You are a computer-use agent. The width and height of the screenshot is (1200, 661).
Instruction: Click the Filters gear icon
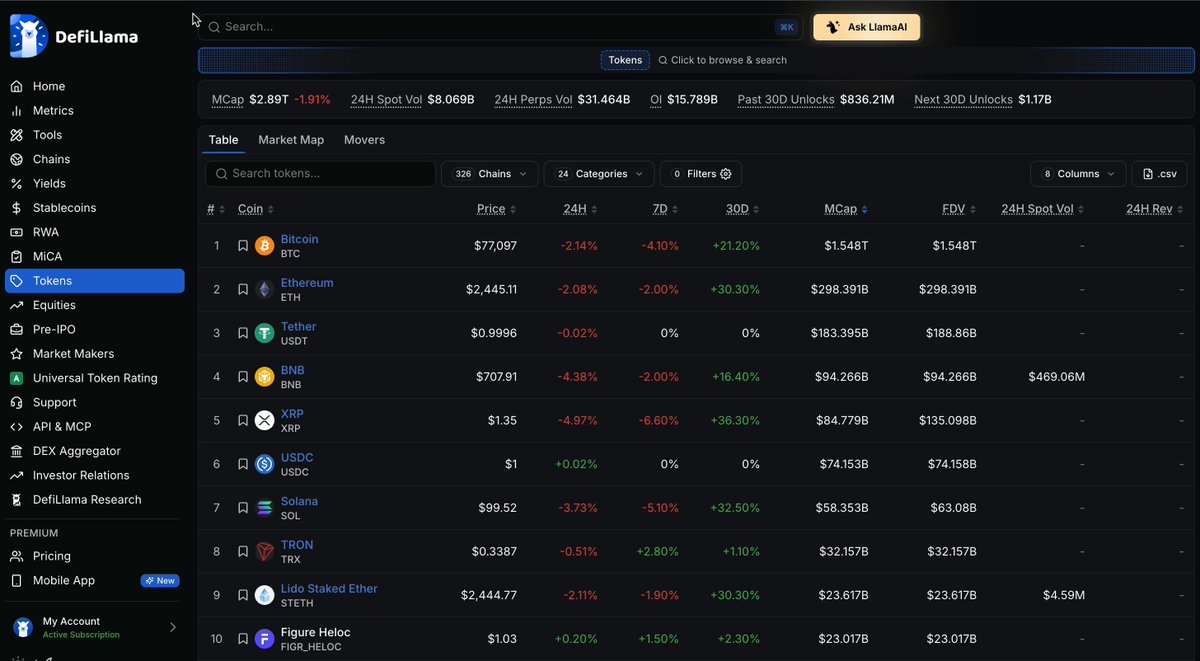click(x=726, y=174)
